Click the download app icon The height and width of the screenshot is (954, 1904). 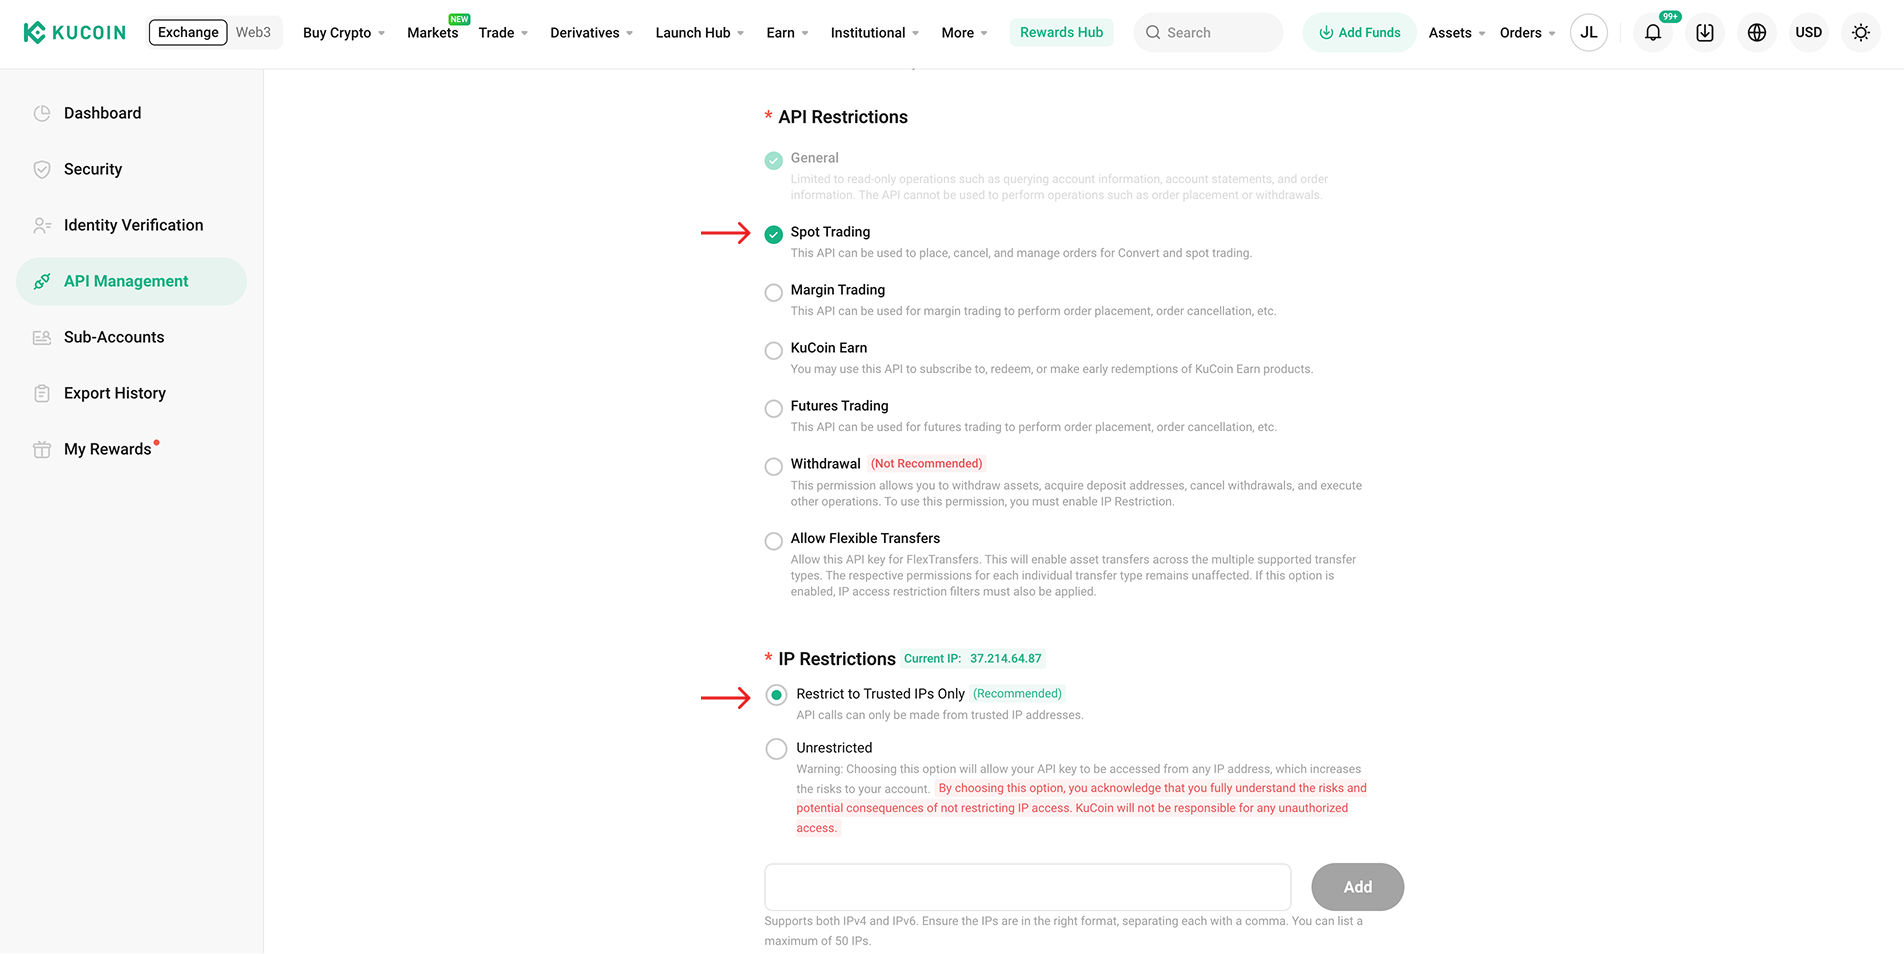(x=1705, y=33)
